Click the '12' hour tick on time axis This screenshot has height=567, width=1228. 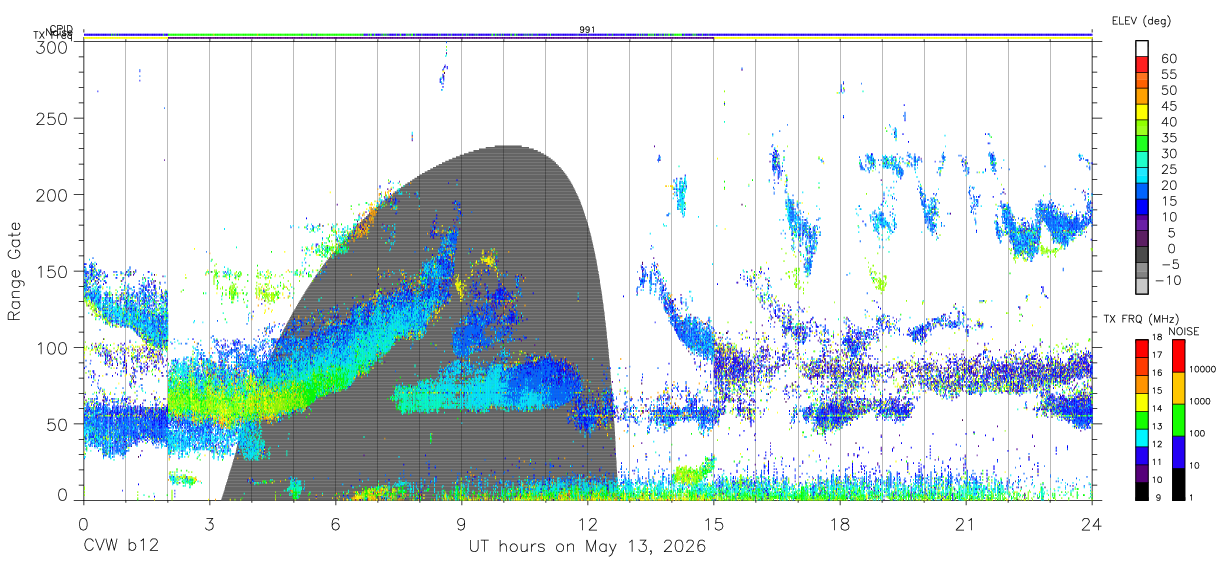click(587, 523)
